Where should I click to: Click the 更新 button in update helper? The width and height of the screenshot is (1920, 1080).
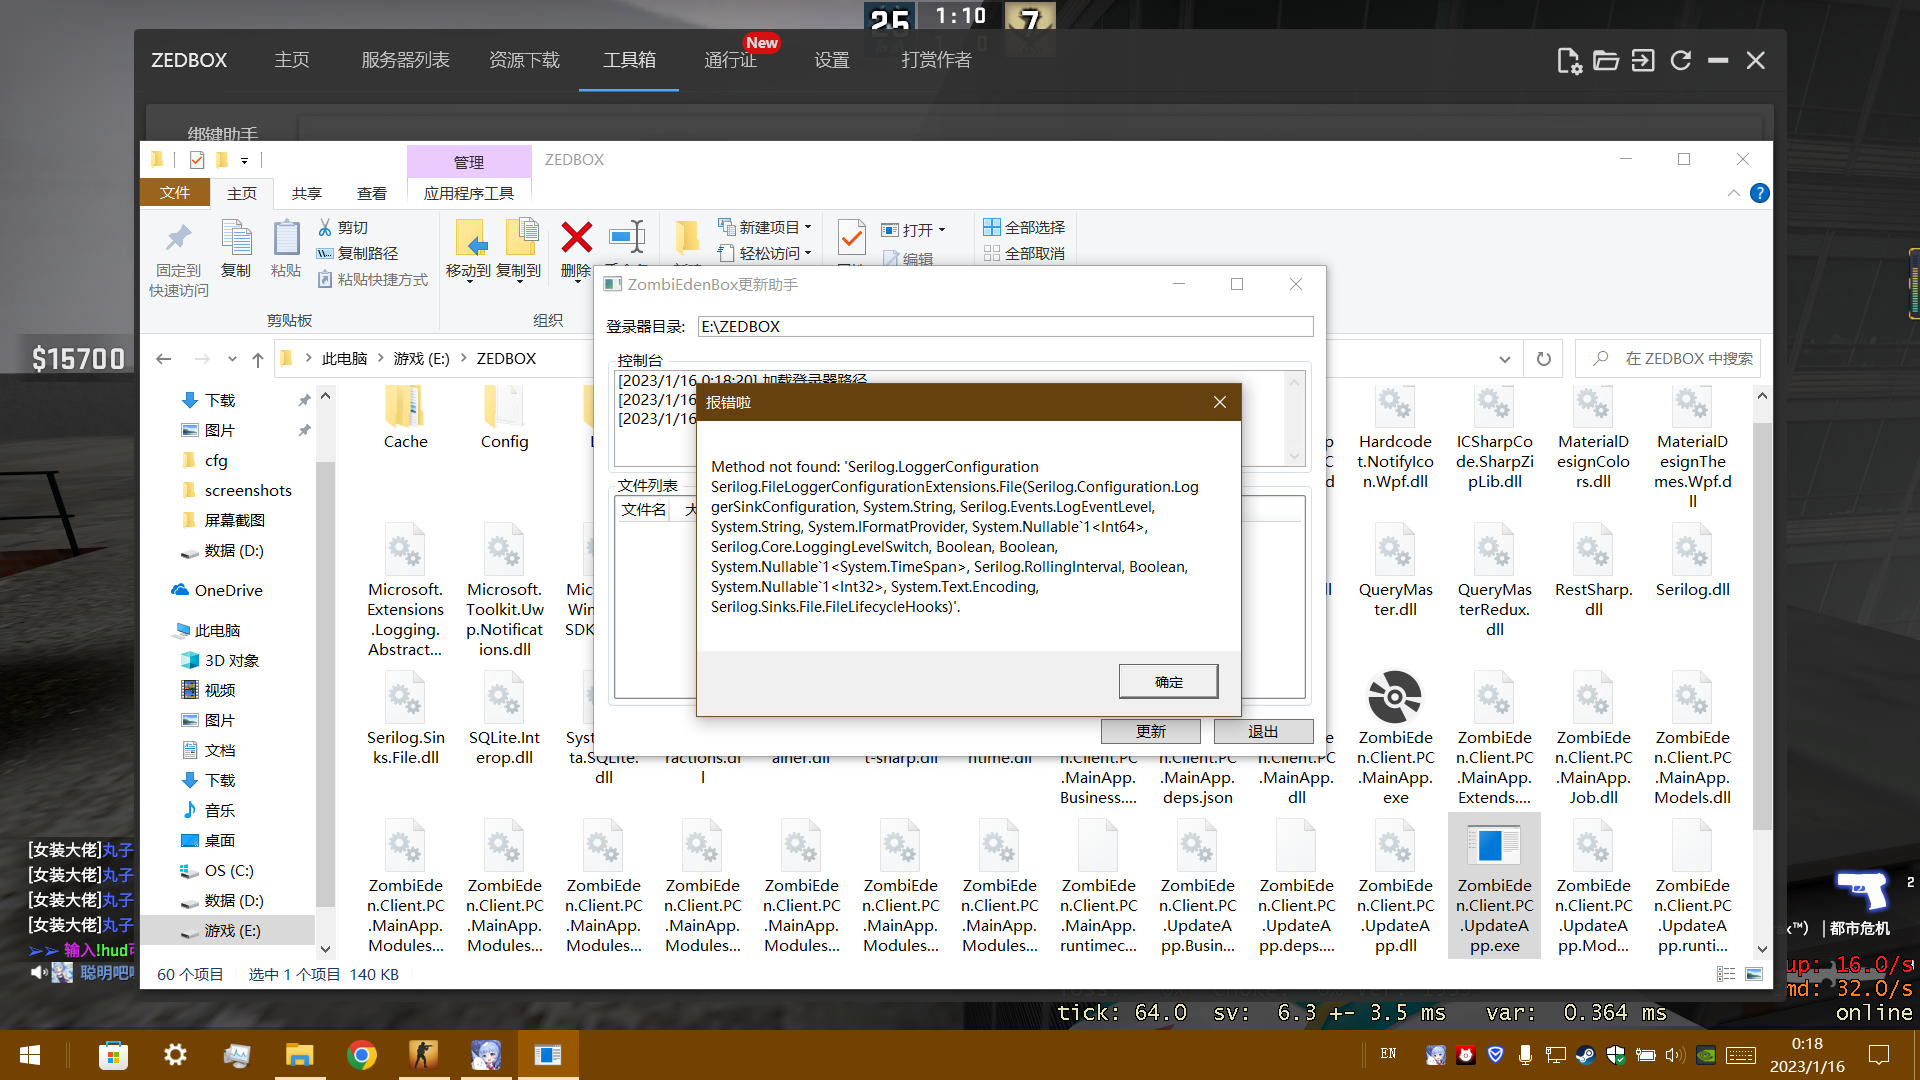[x=1150, y=731]
